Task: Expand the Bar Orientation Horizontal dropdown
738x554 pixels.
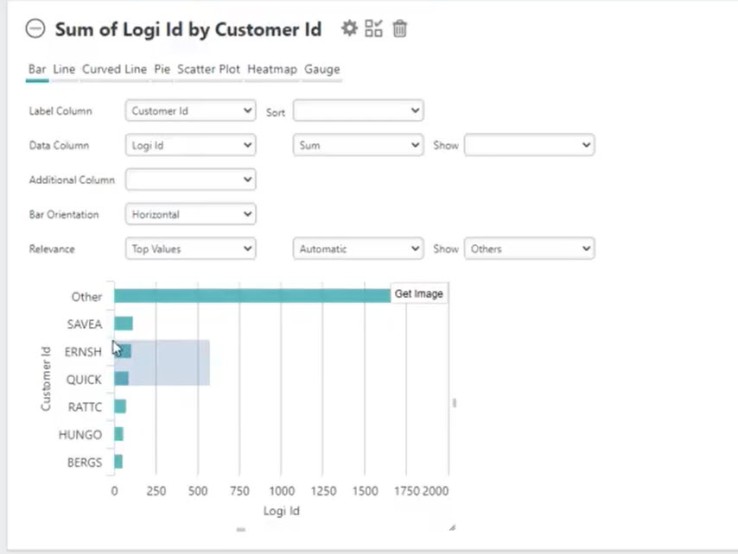Action: click(x=191, y=214)
